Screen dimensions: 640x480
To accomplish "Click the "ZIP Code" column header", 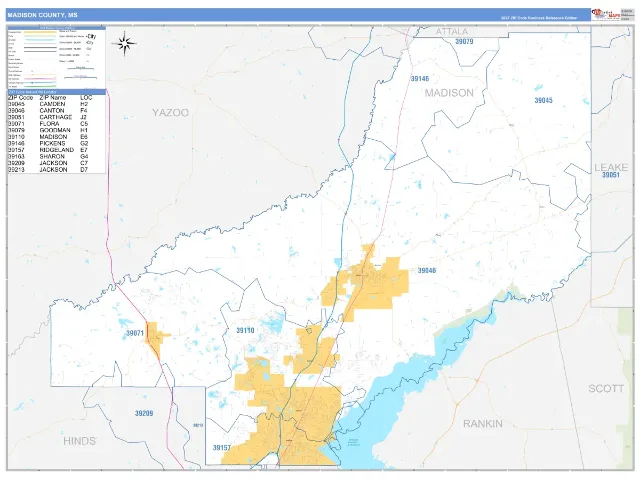I will pos(20,98).
